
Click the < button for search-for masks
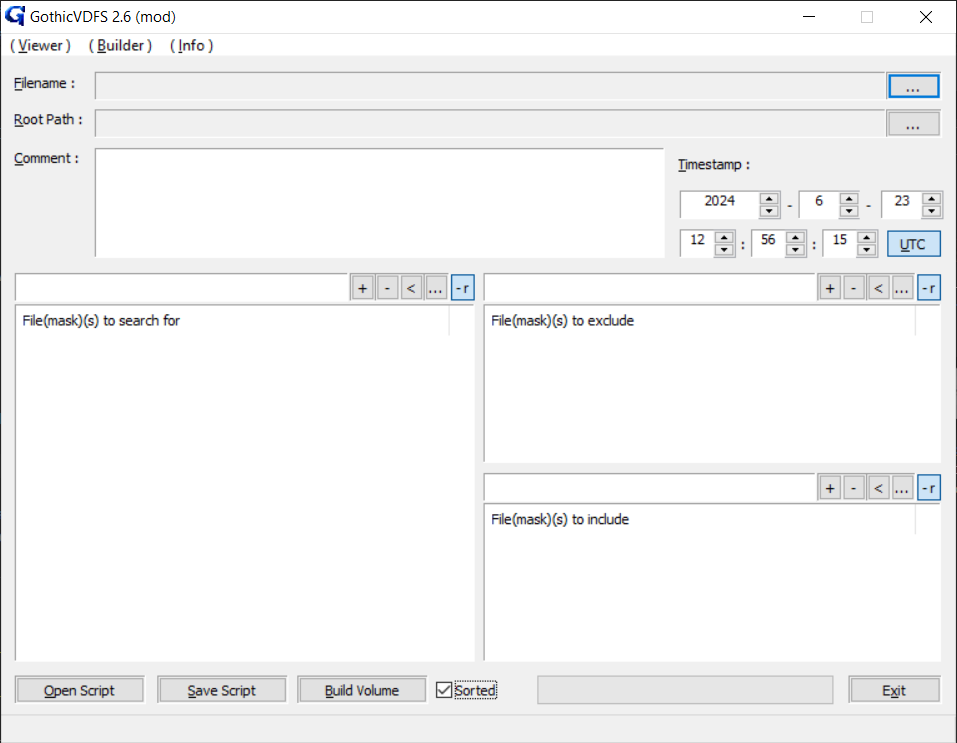coord(411,288)
